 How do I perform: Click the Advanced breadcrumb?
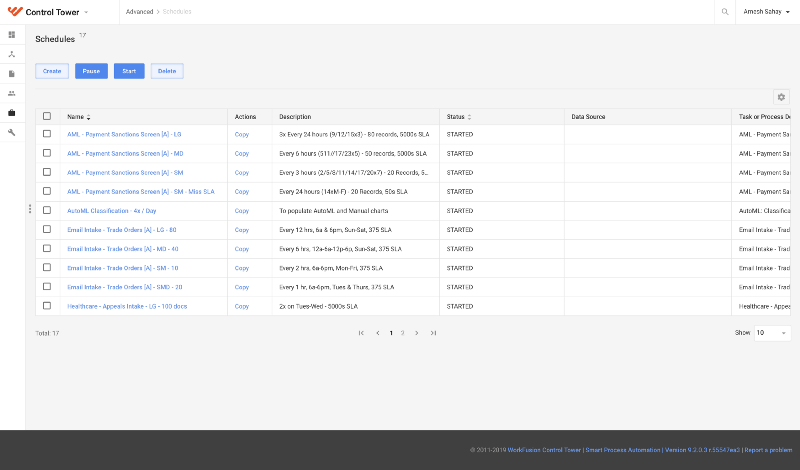coord(139,12)
